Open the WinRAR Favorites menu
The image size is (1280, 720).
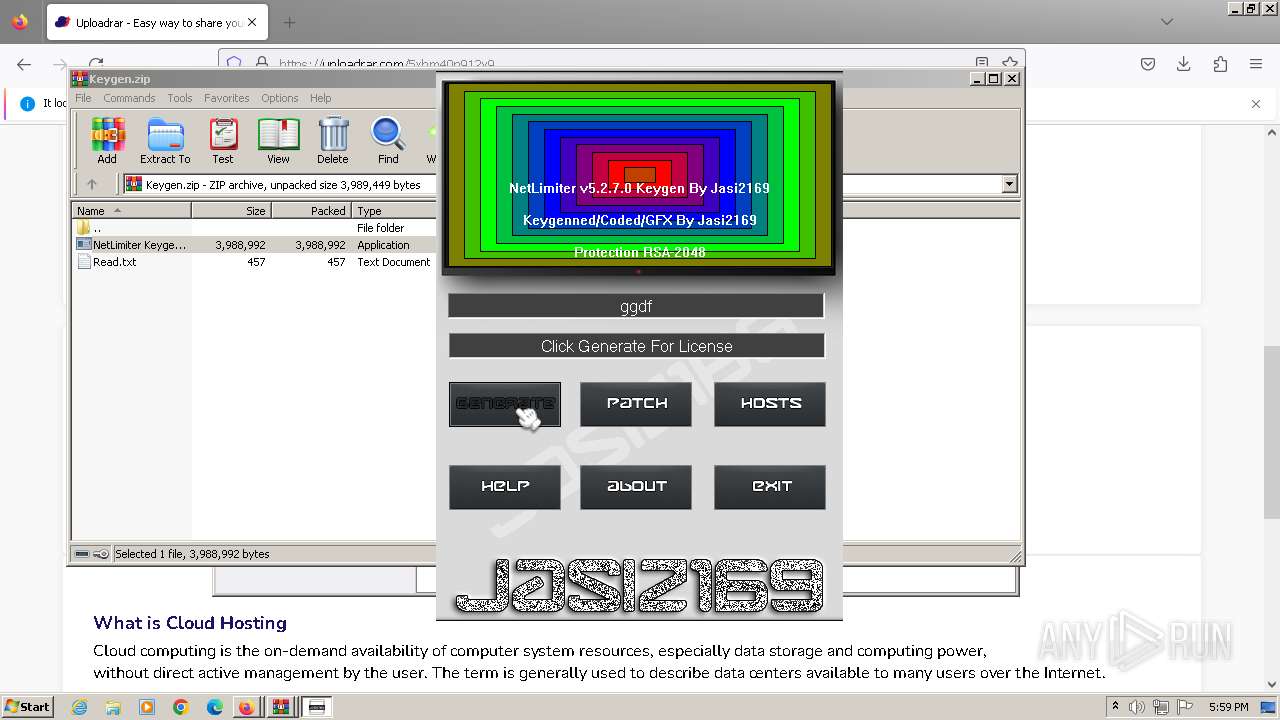click(x=227, y=98)
